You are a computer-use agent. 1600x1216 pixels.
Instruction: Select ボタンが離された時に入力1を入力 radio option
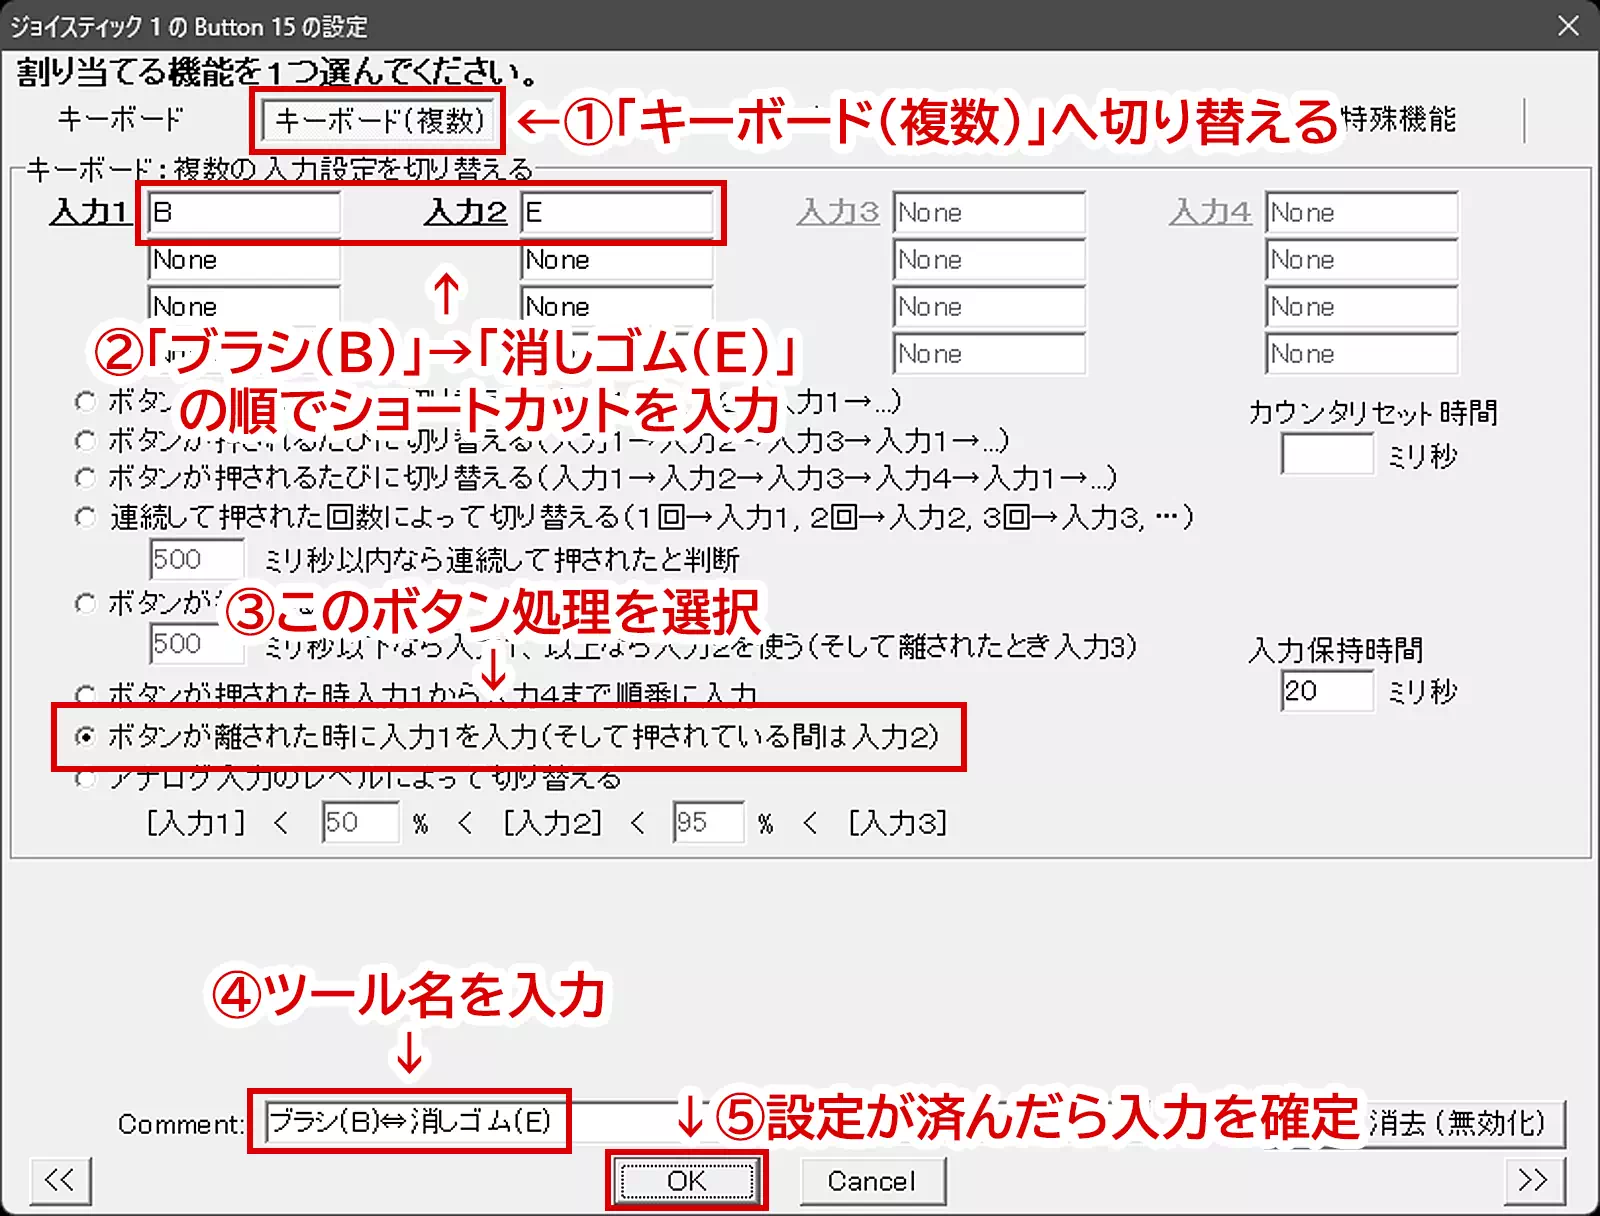coord(86,737)
